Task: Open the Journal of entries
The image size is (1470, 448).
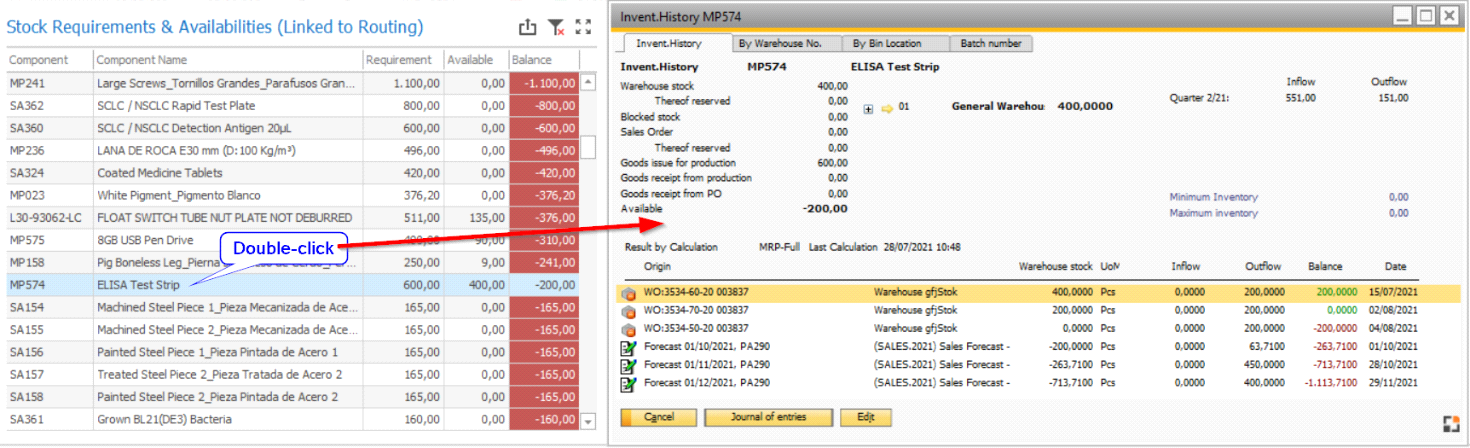Action: (768, 417)
